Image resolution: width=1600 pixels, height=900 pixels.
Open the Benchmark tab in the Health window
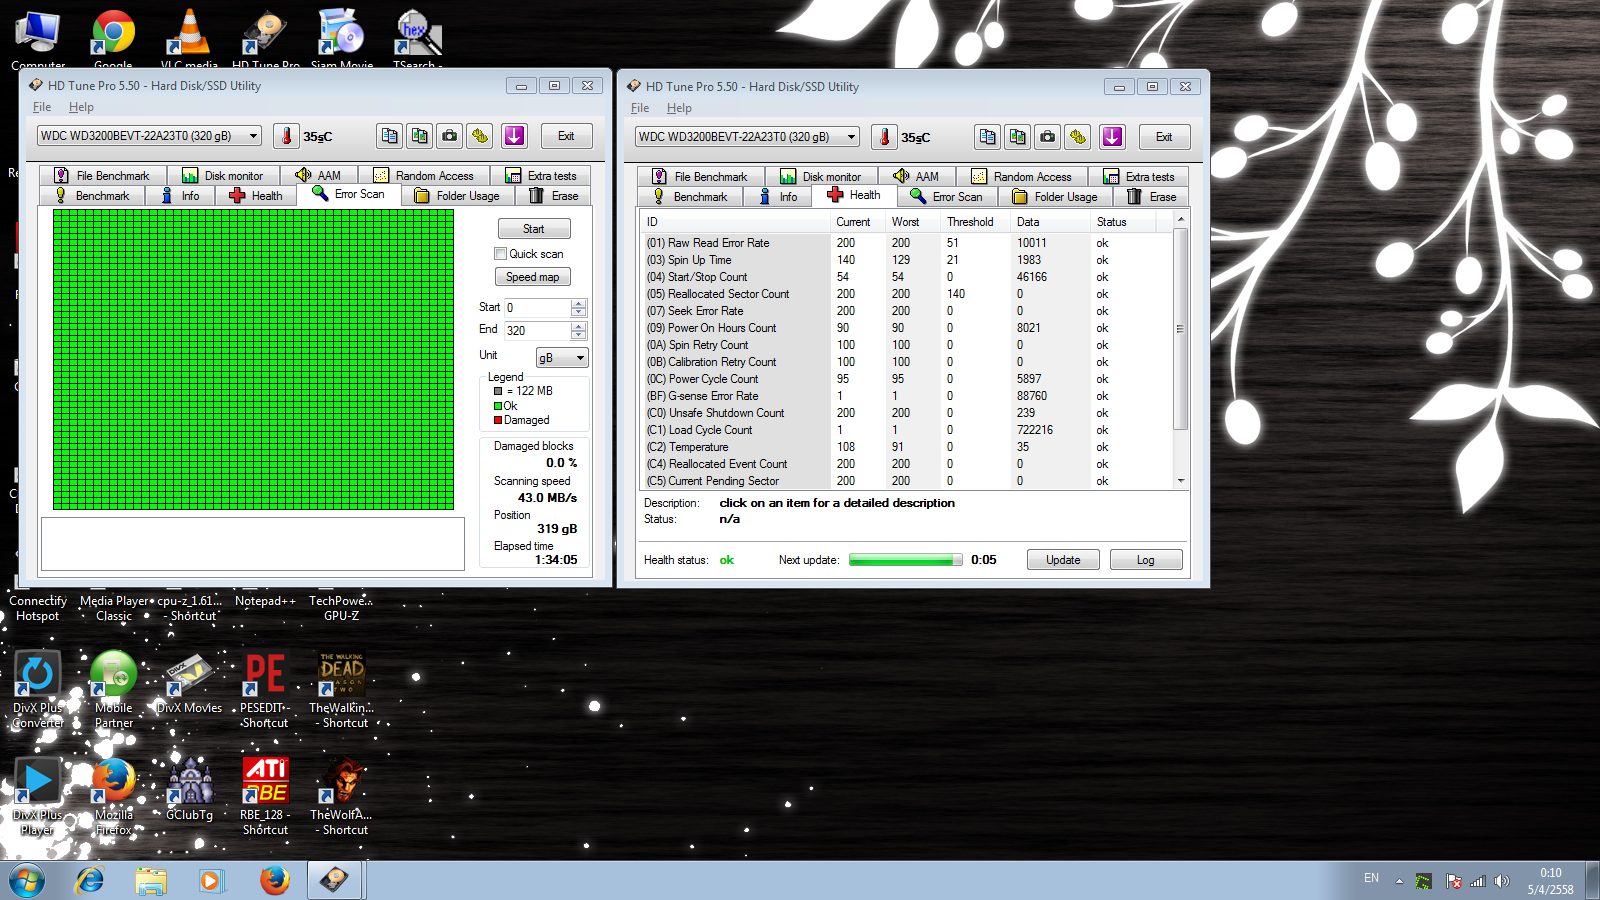click(690, 197)
